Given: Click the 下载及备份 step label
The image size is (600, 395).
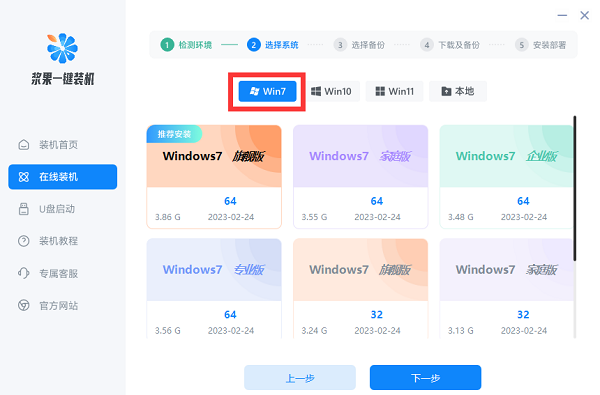Looking at the screenshot, I should click(459, 45).
